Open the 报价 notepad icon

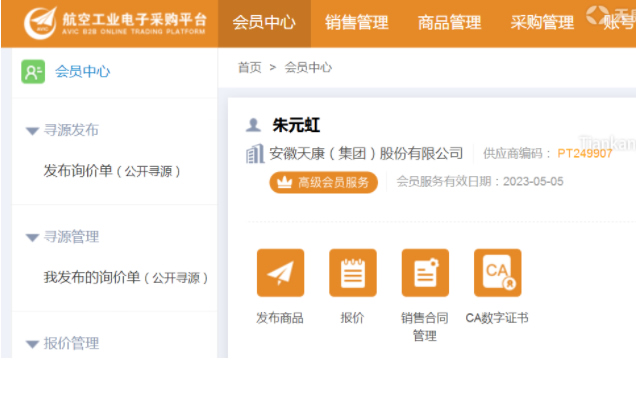click(352, 273)
